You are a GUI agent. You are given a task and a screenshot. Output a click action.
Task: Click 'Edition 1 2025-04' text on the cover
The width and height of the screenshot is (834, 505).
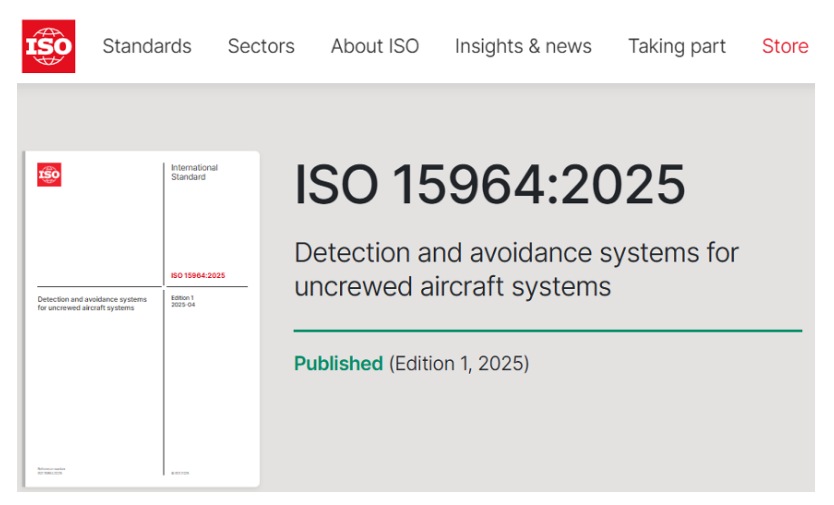click(183, 301)
